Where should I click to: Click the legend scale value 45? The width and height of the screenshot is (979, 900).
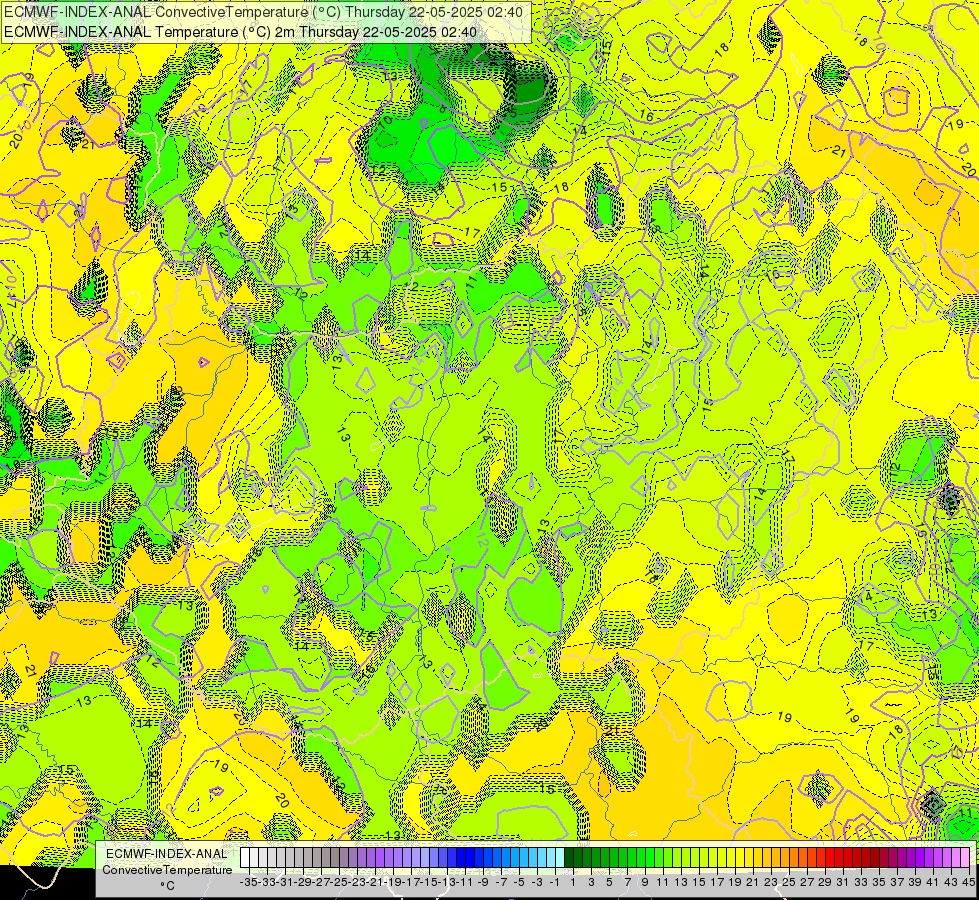point(968,882)
